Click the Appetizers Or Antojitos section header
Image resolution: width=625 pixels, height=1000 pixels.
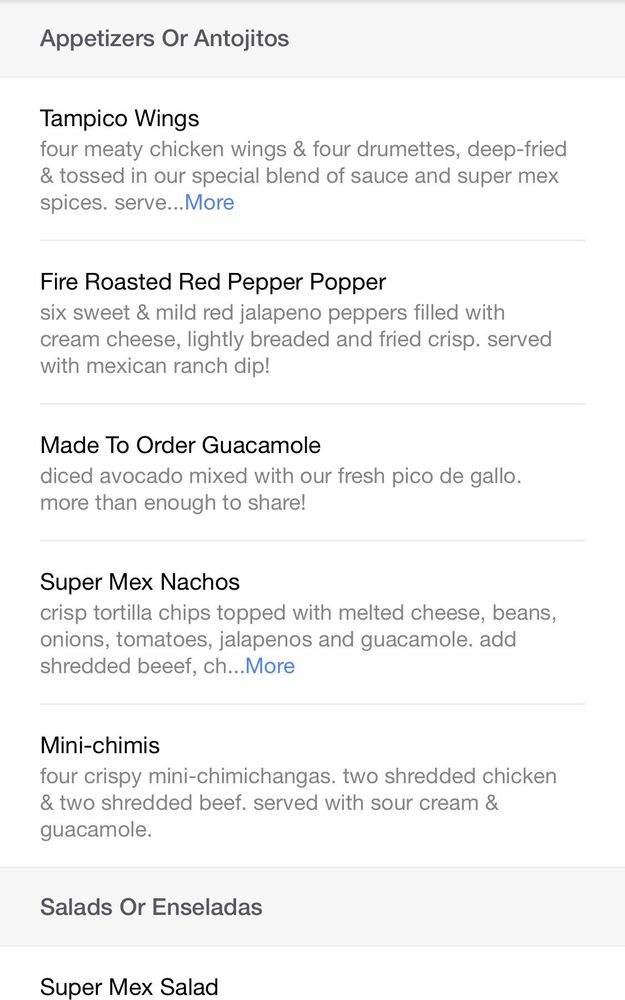(164, 39)
